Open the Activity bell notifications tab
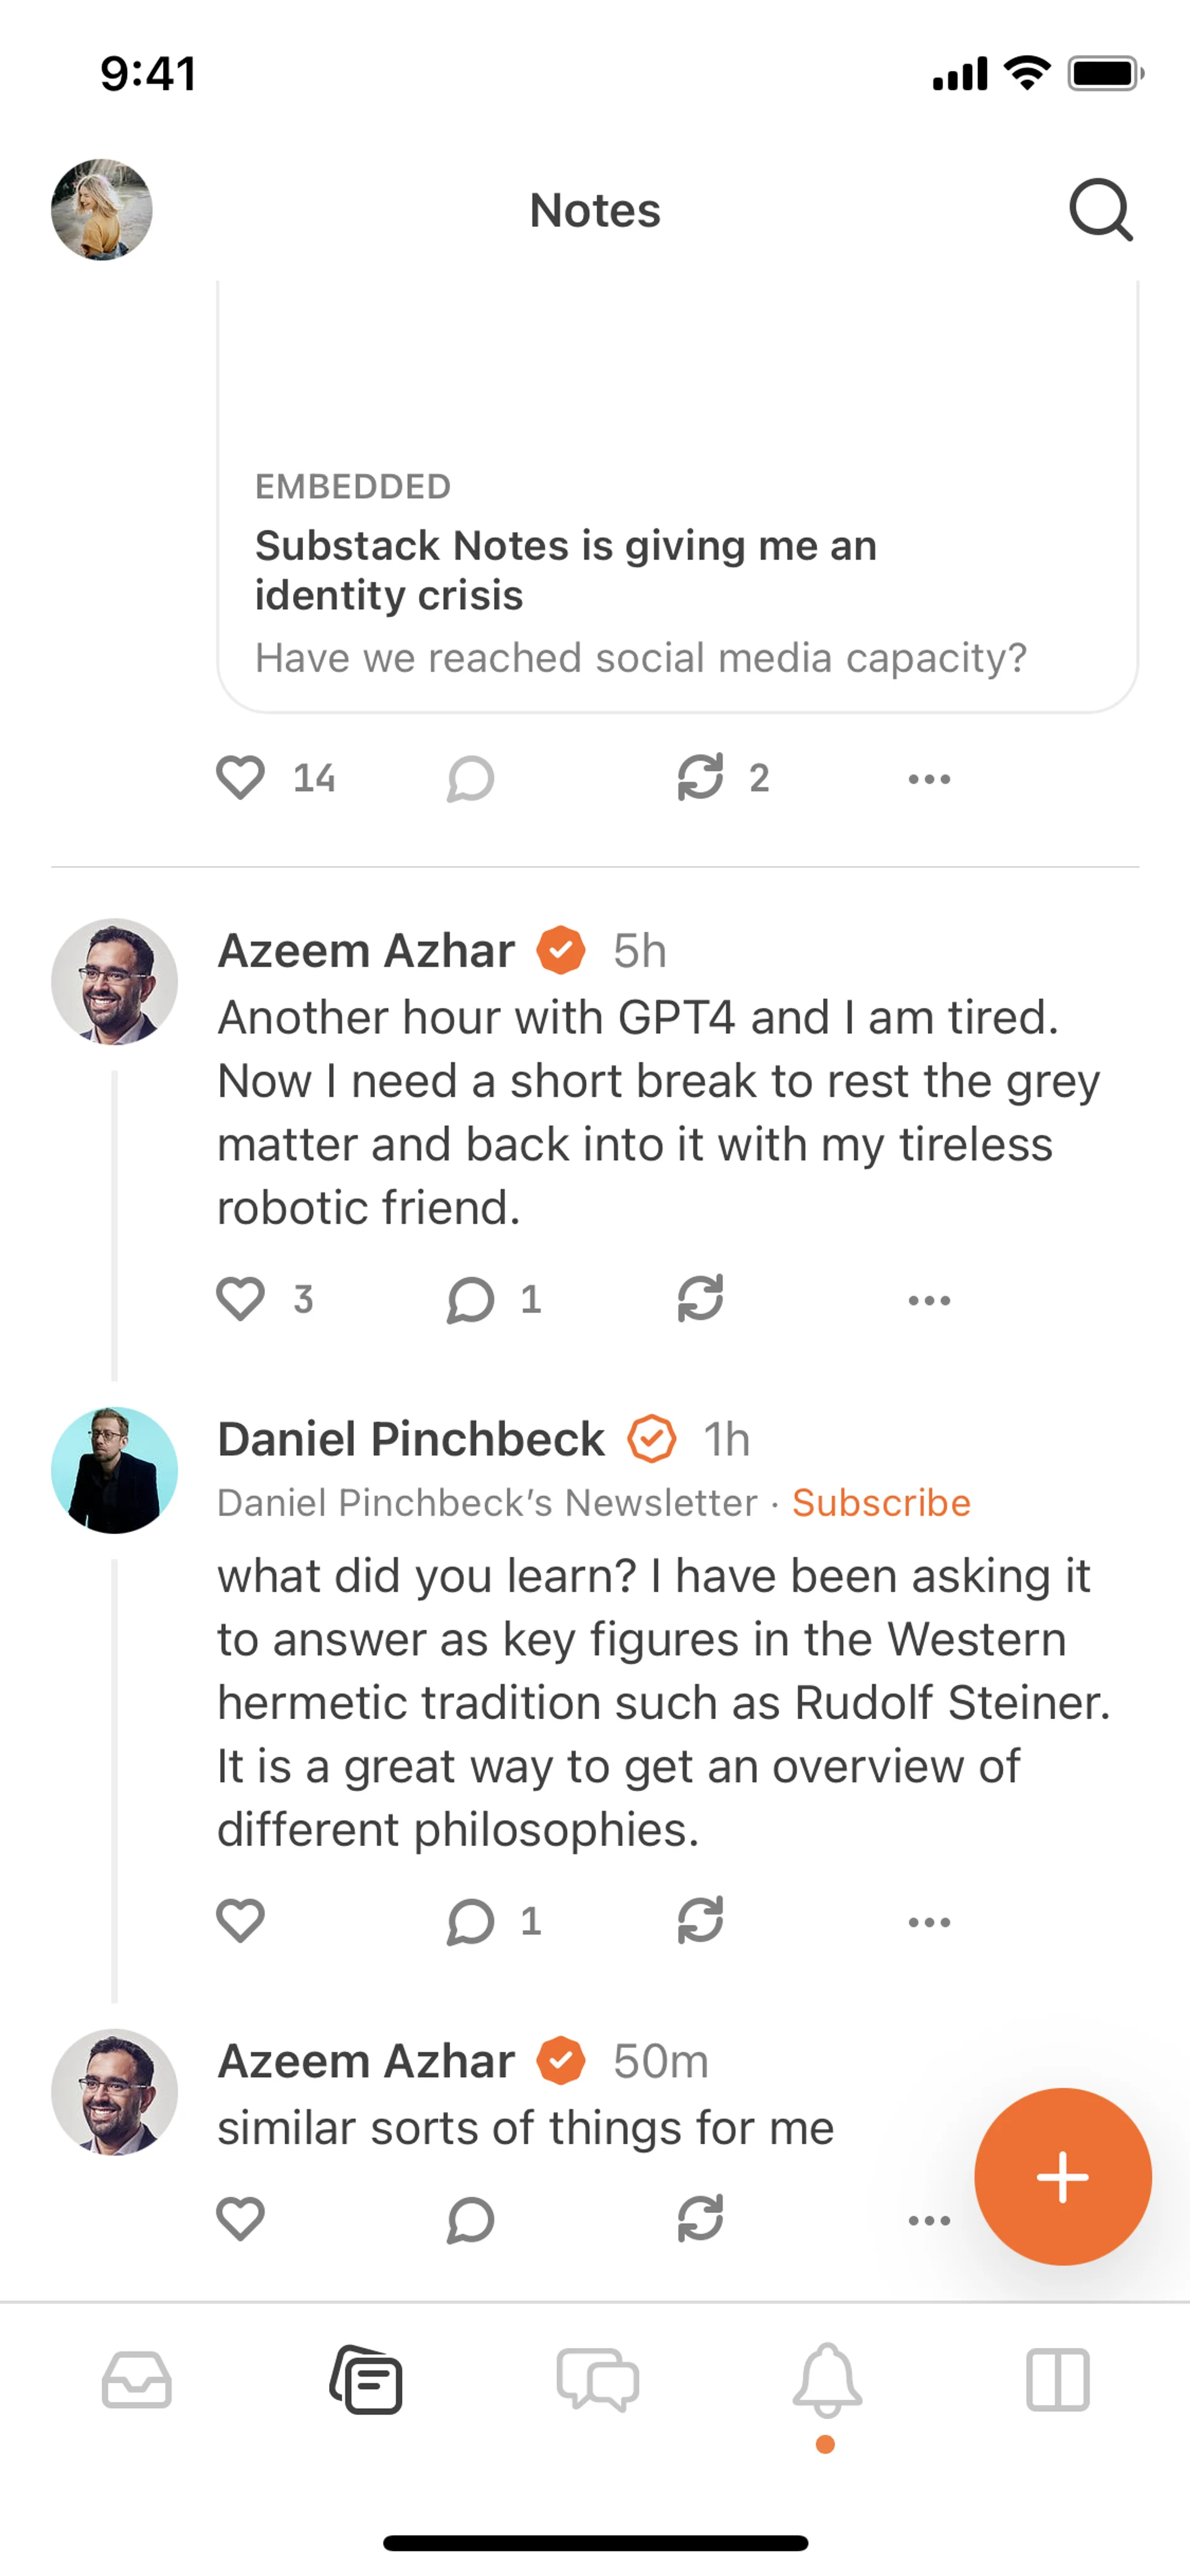This screenshot has width=1190, height=2576. coord(827,2380)
